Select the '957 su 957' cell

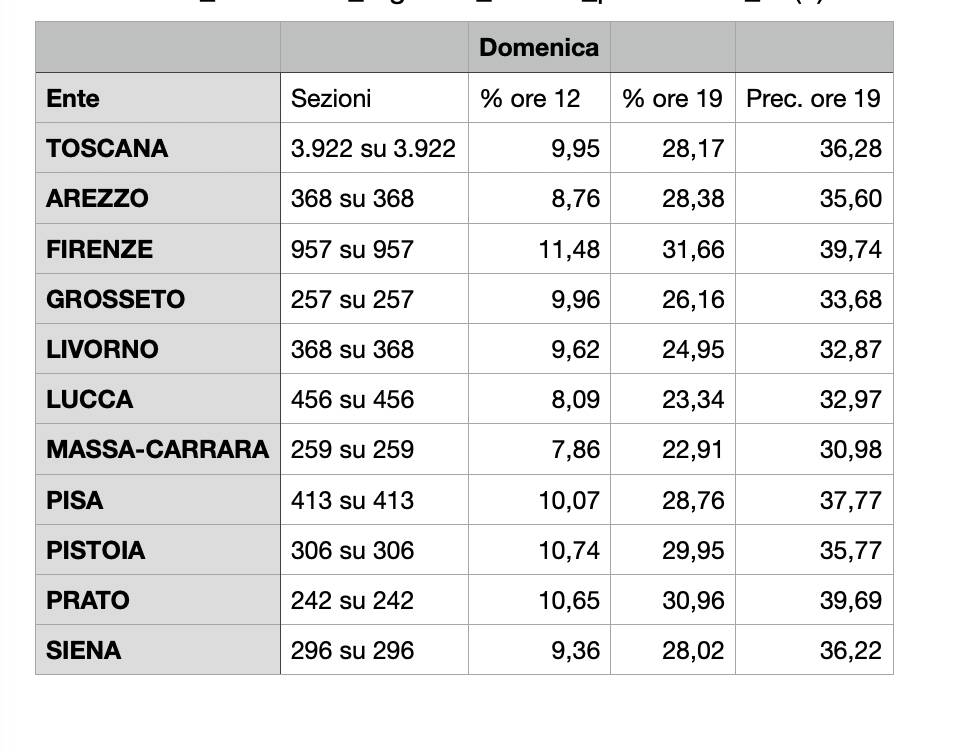pos(352,249)
